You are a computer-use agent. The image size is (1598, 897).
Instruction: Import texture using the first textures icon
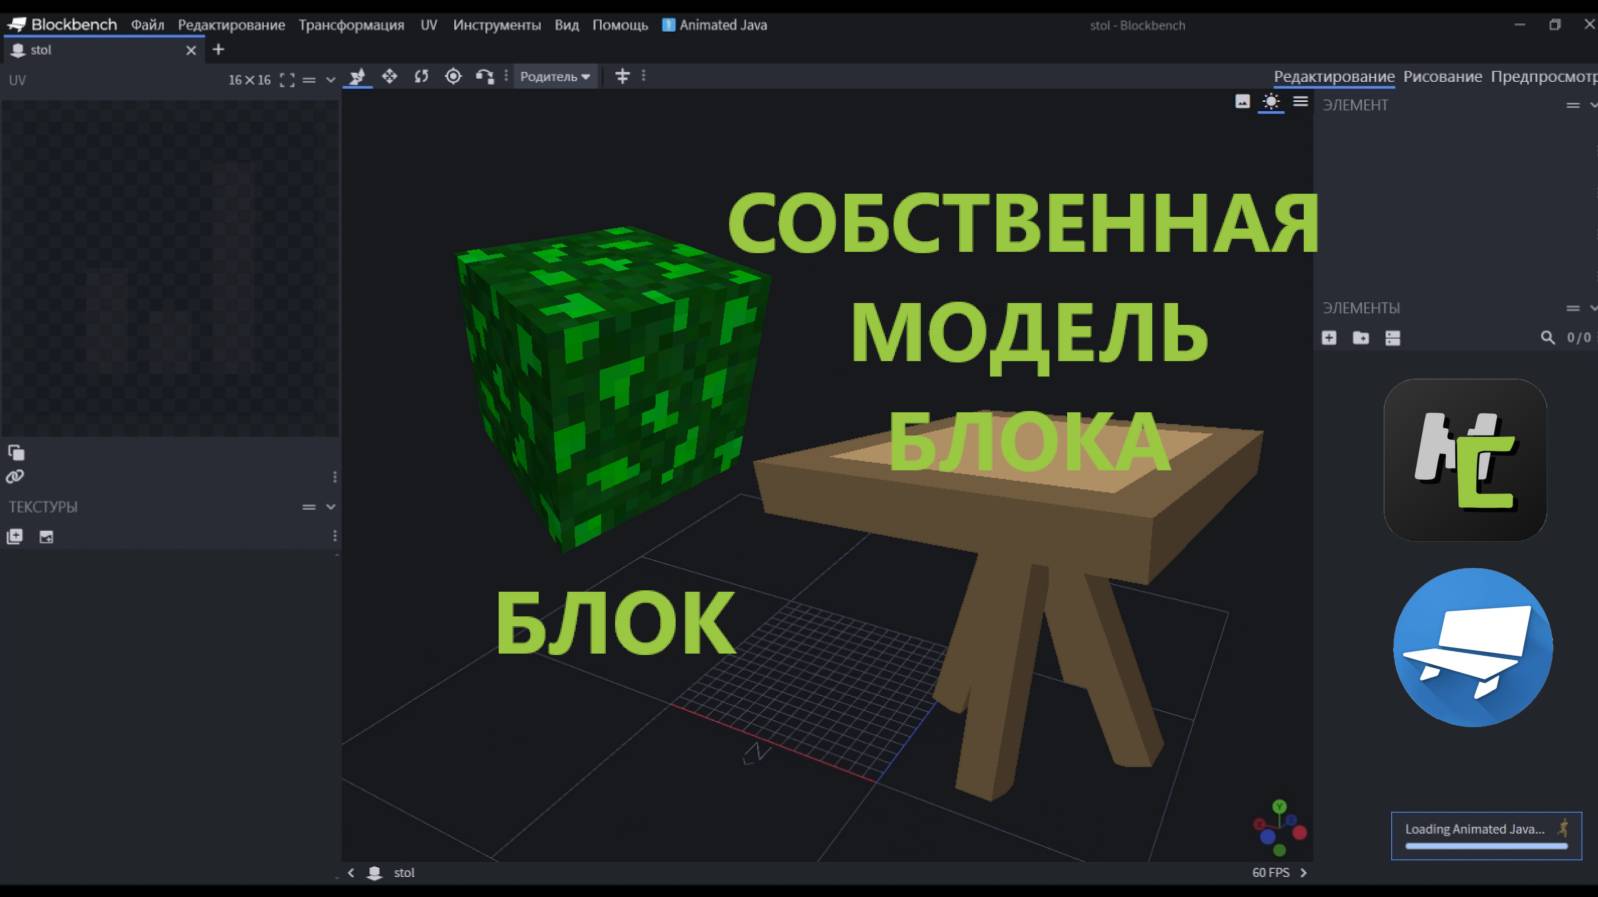[x=15, y=537]
